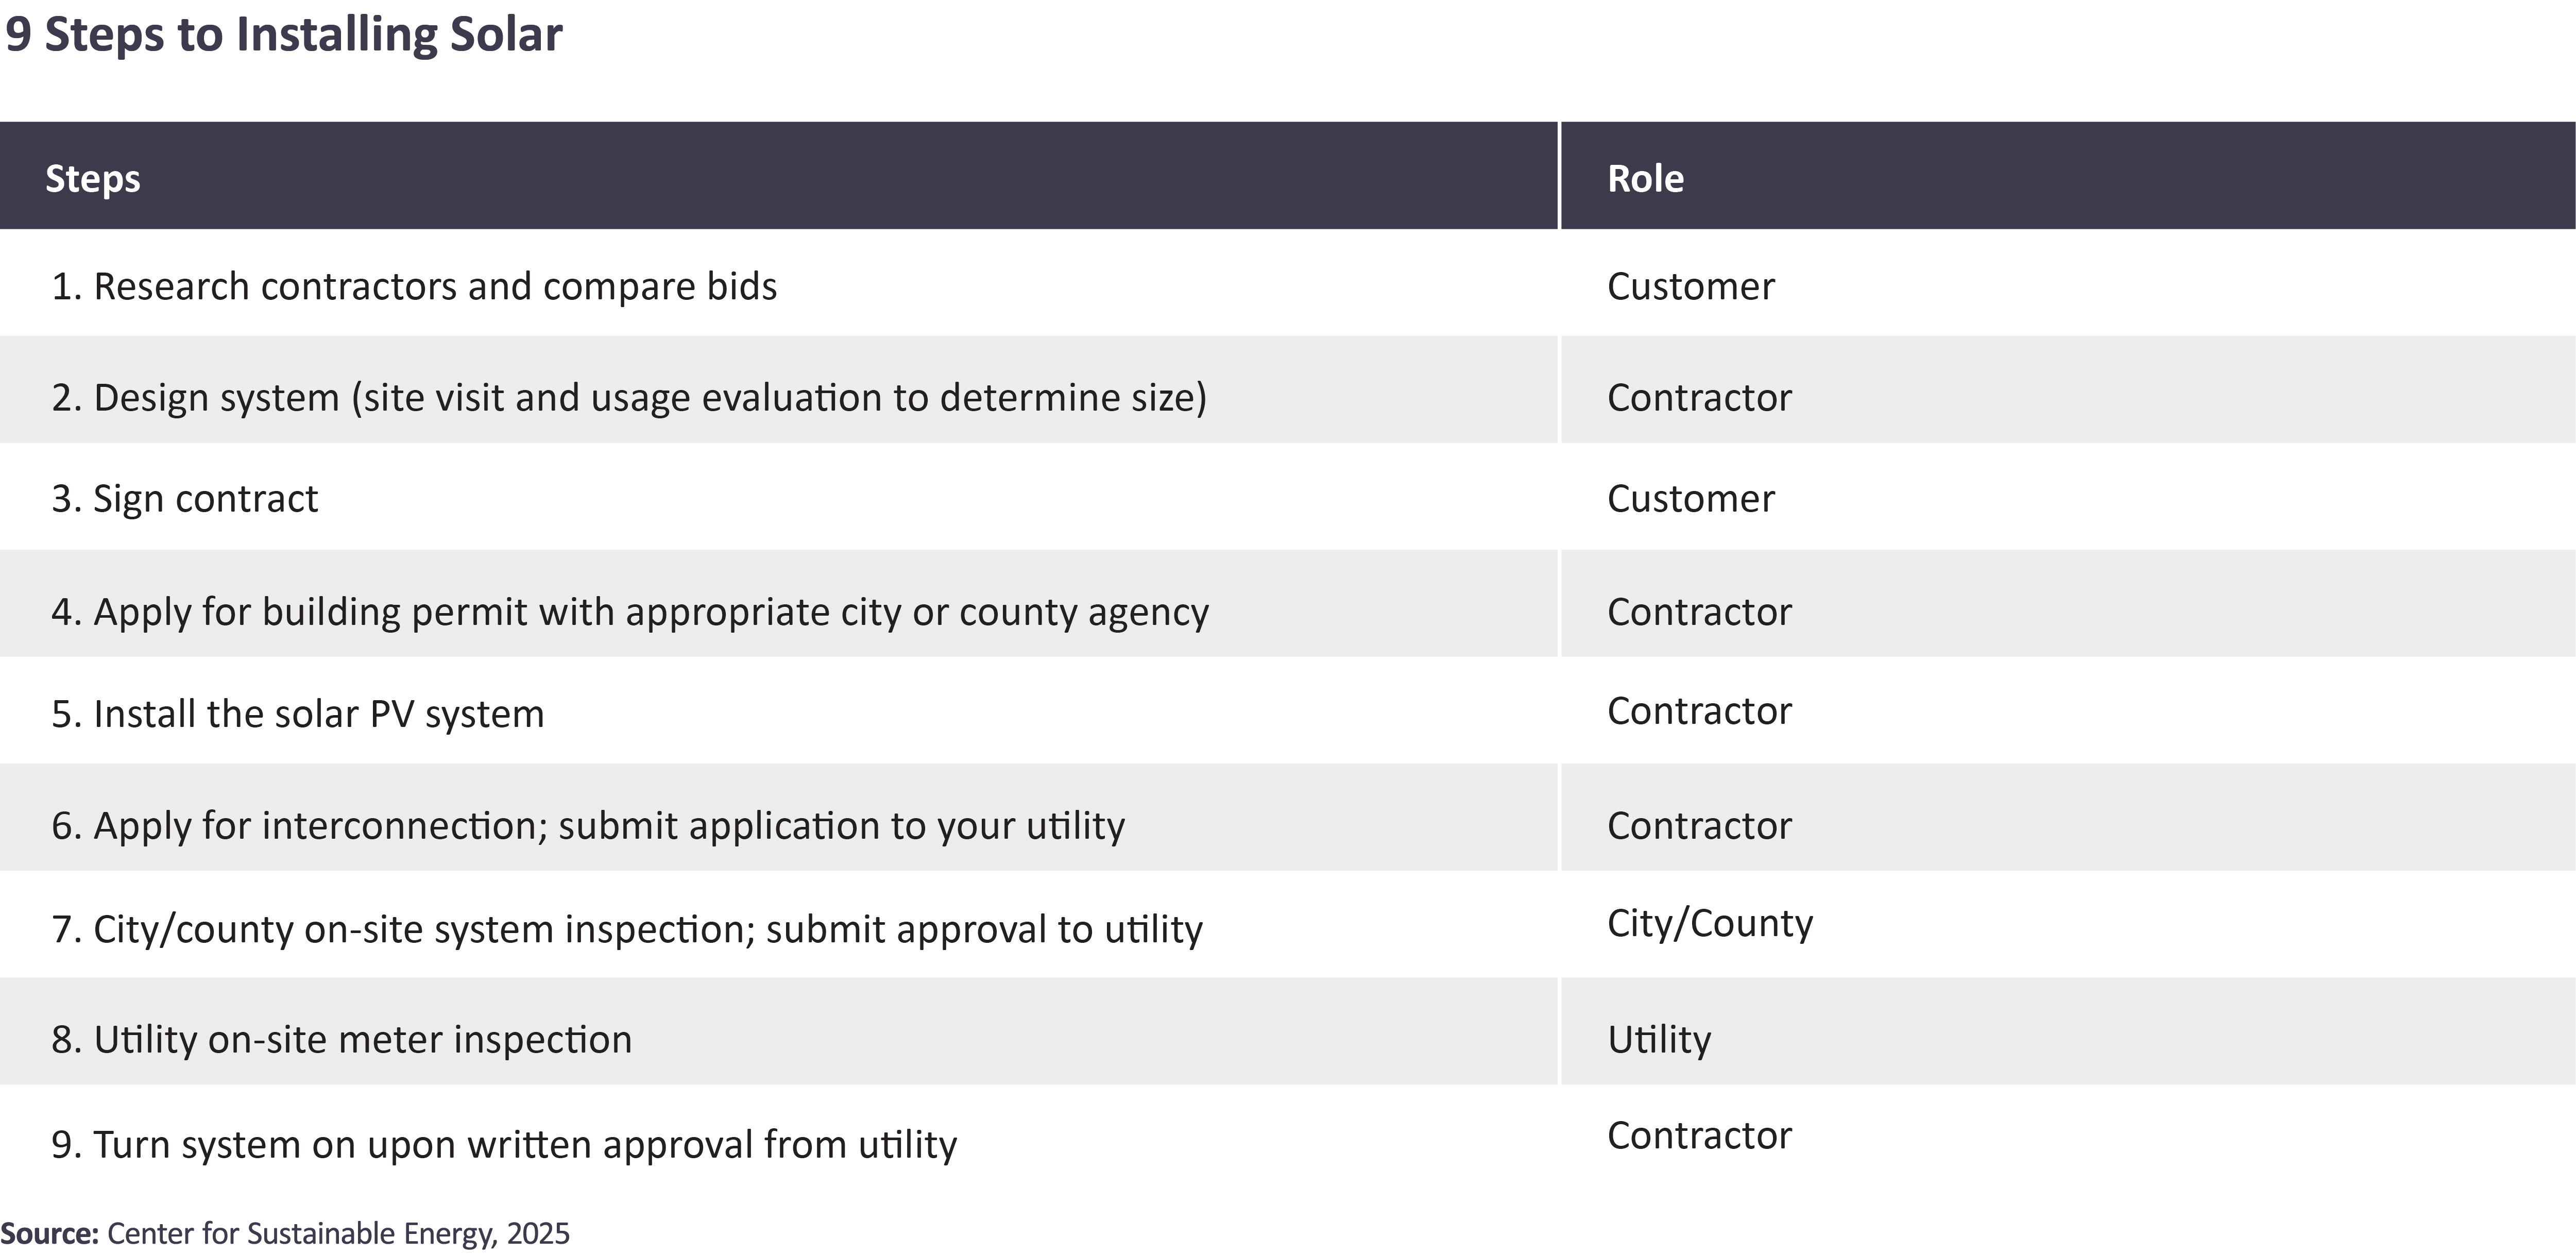Select the "Design system" step 2 text
The width and height of the screenshot is (2576, 1254).
point(629,398)
